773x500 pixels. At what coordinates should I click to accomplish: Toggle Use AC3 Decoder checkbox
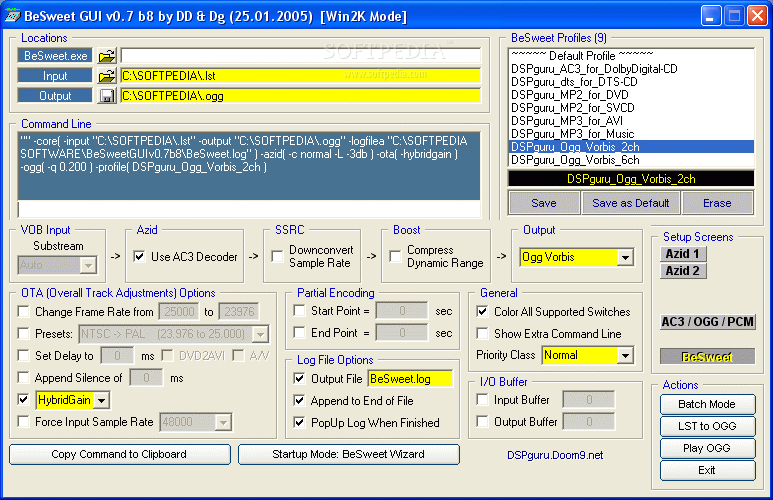140,256
